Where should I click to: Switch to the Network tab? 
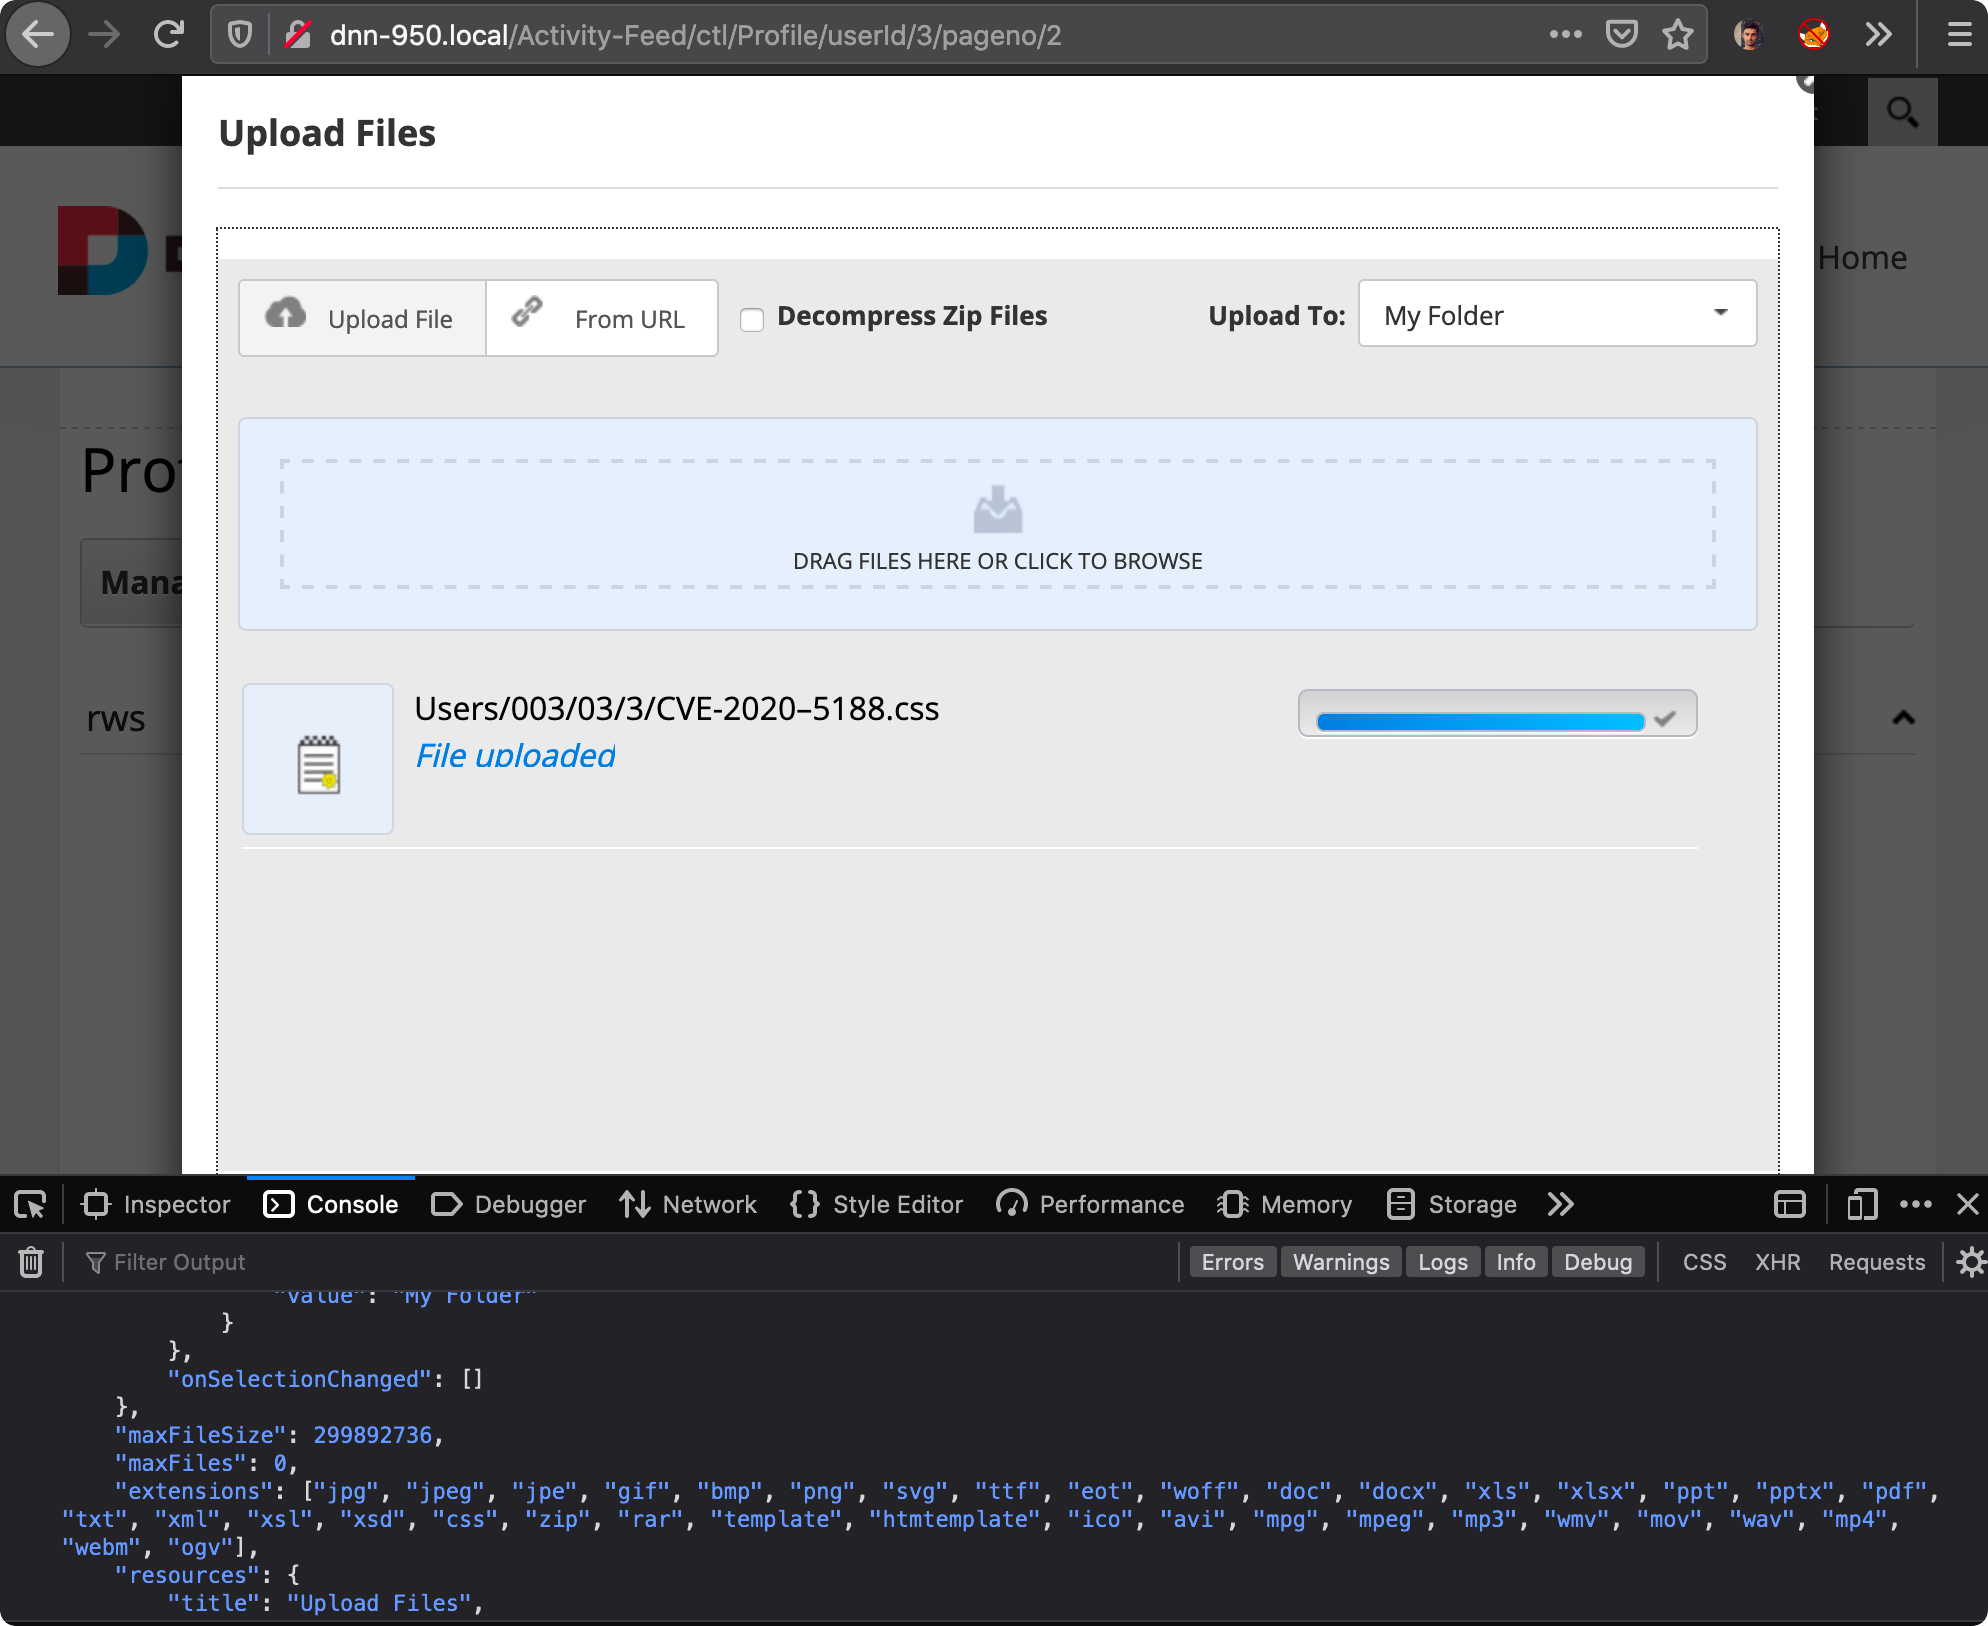[x=688, y=1204]
